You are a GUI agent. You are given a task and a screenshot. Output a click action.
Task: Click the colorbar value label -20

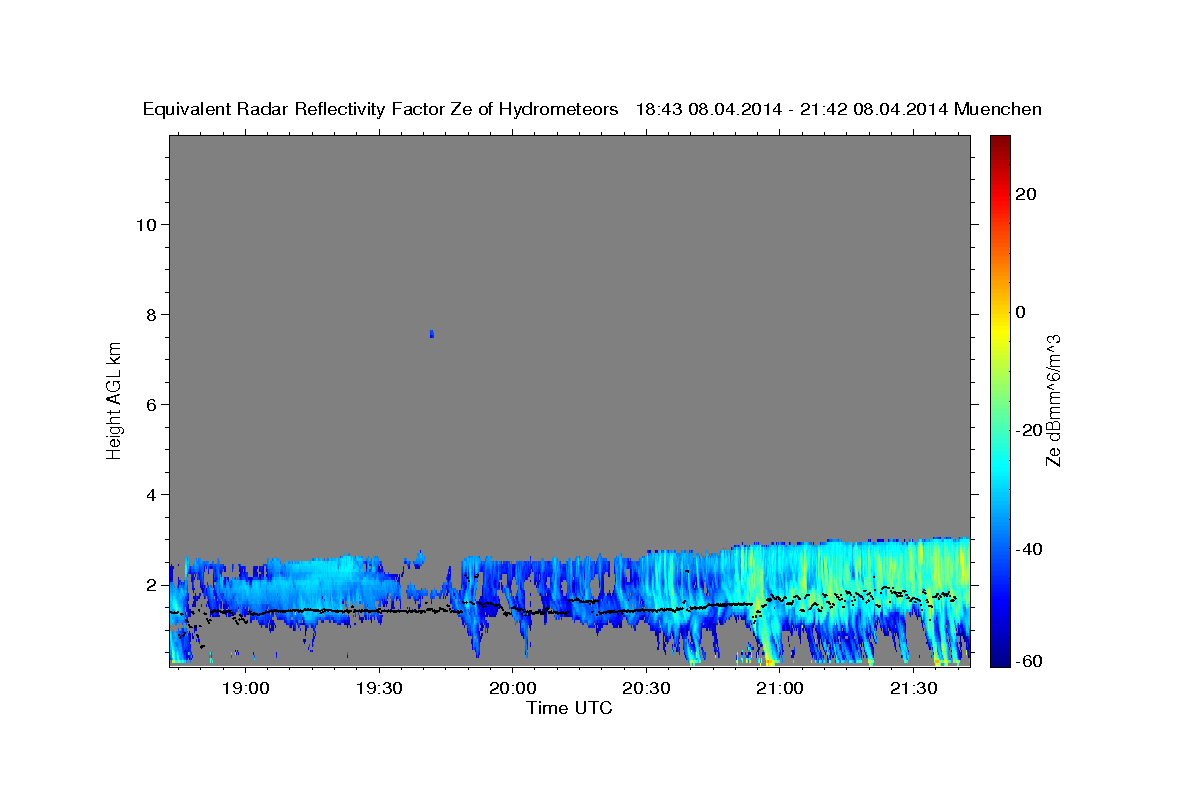[1028, 430]
